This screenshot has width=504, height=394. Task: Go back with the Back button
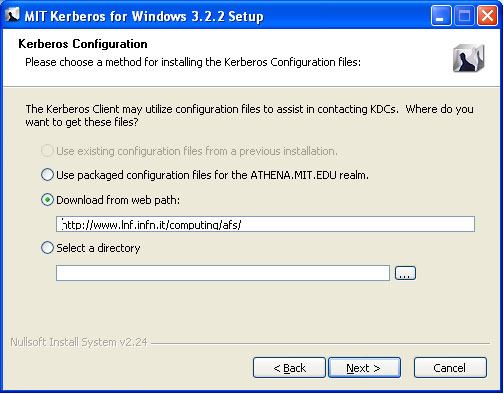click(x=289, y=368)
